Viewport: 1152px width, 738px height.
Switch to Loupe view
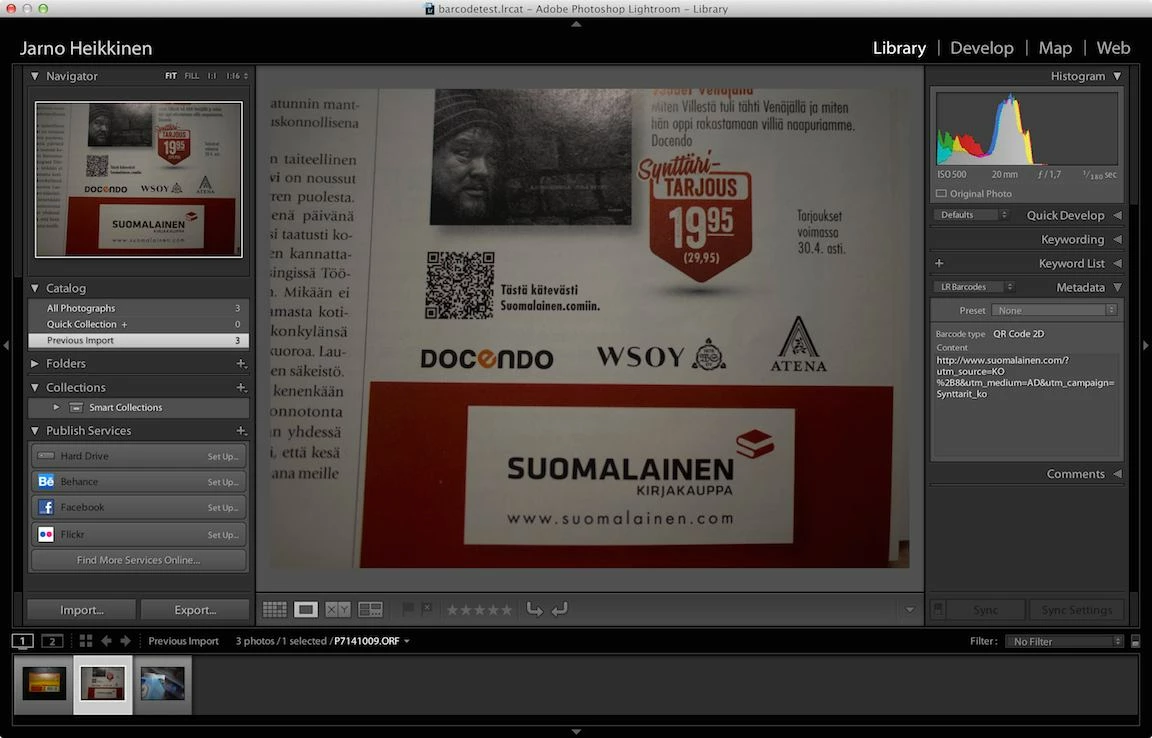point(306,609)
